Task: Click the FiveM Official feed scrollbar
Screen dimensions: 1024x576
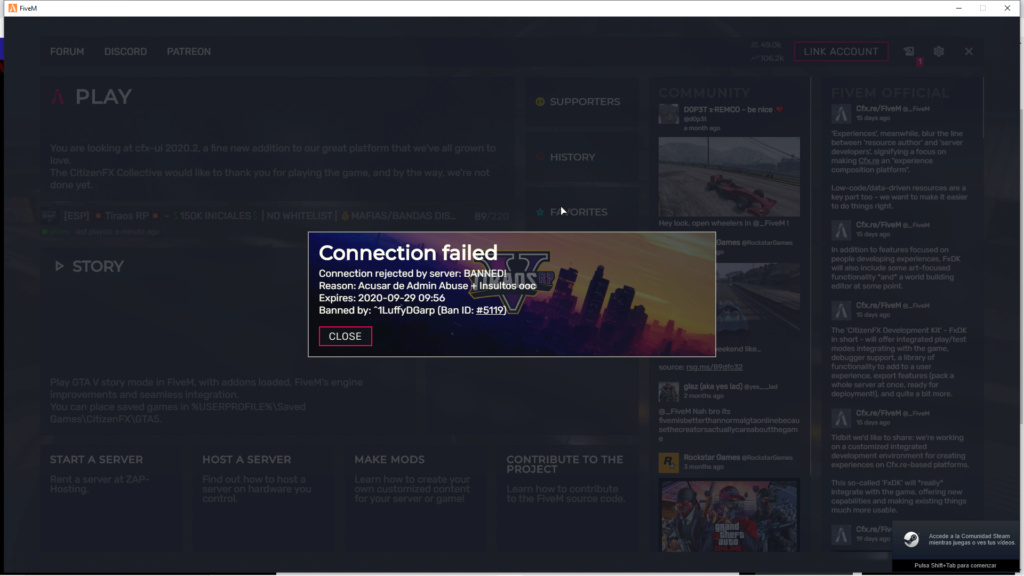Action: (x=983, y=108)
